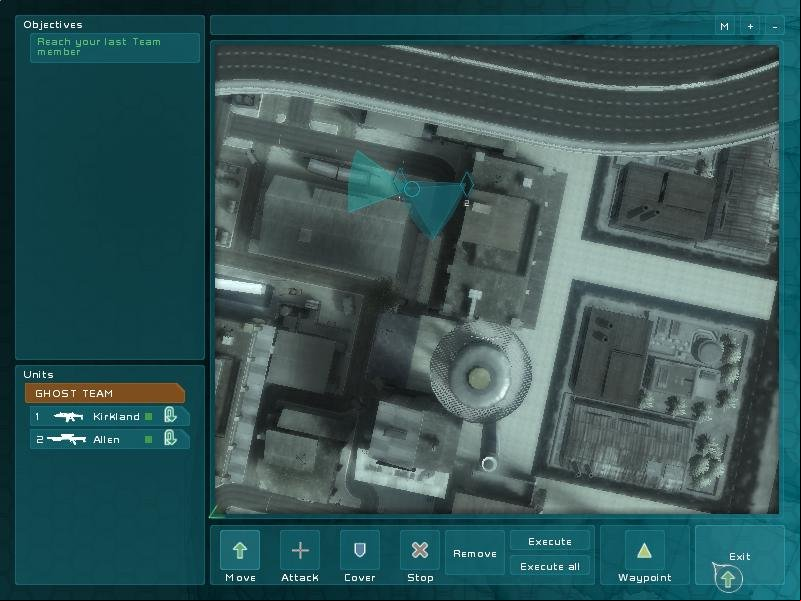Click Allen's sniper rifle weapon icon
801x601 pixels.
pyautogui.click(x=66, y=440)
